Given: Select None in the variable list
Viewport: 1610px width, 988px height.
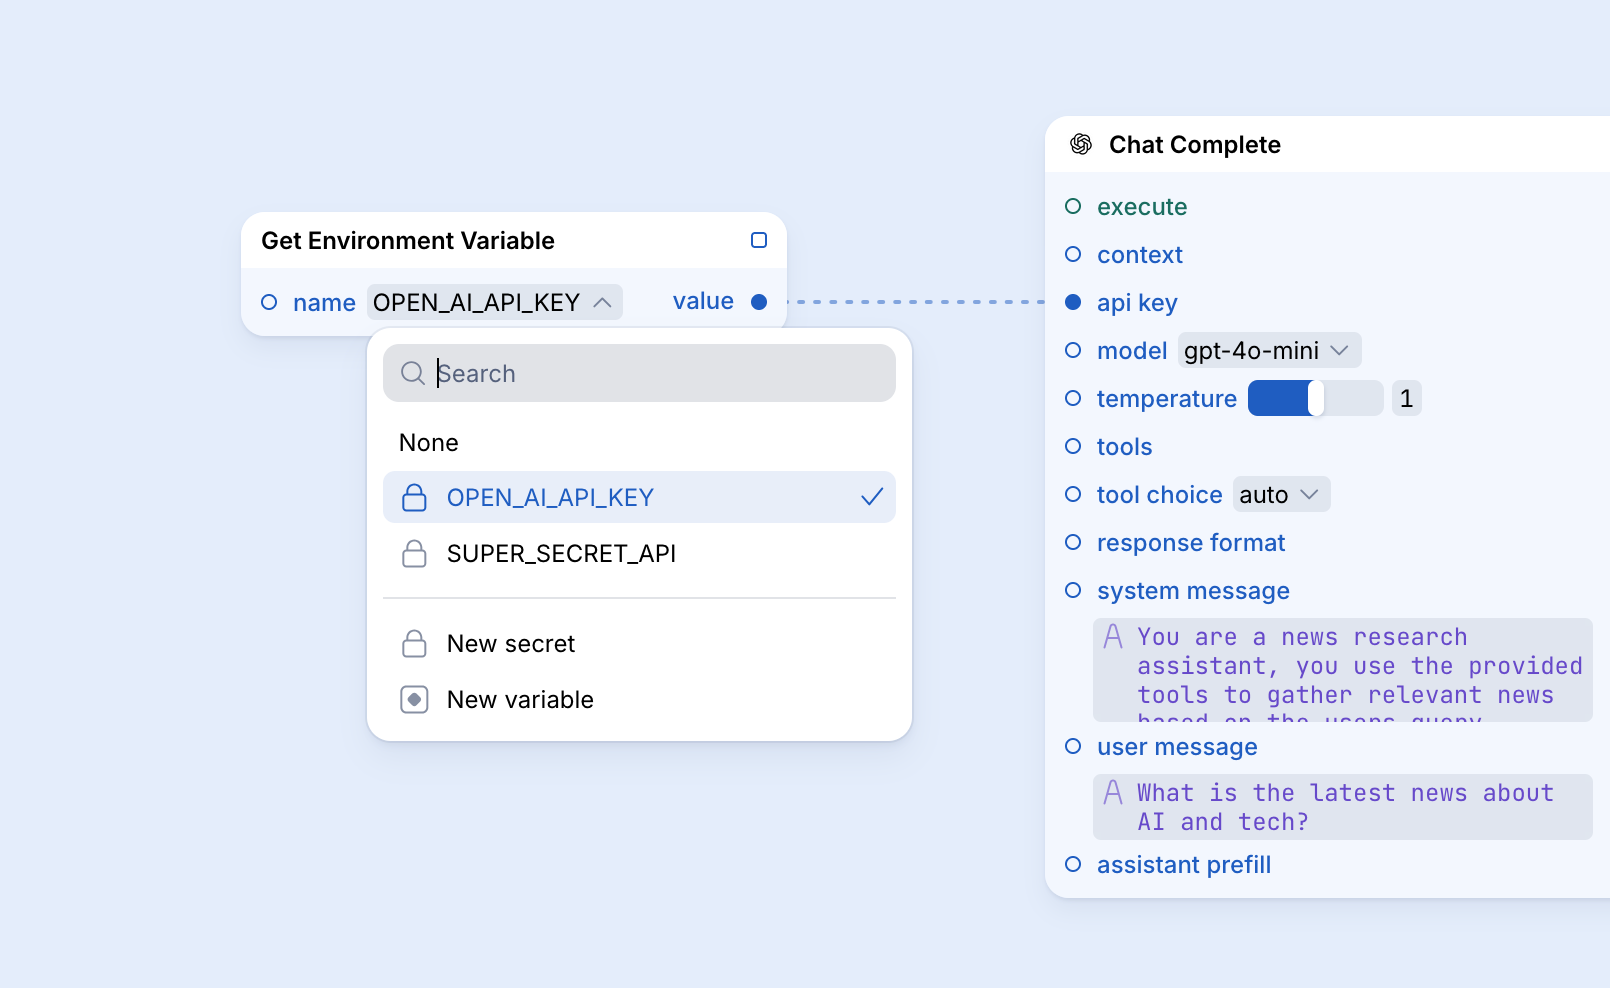Looking at the screenshot, I should (x=639, y=443).
